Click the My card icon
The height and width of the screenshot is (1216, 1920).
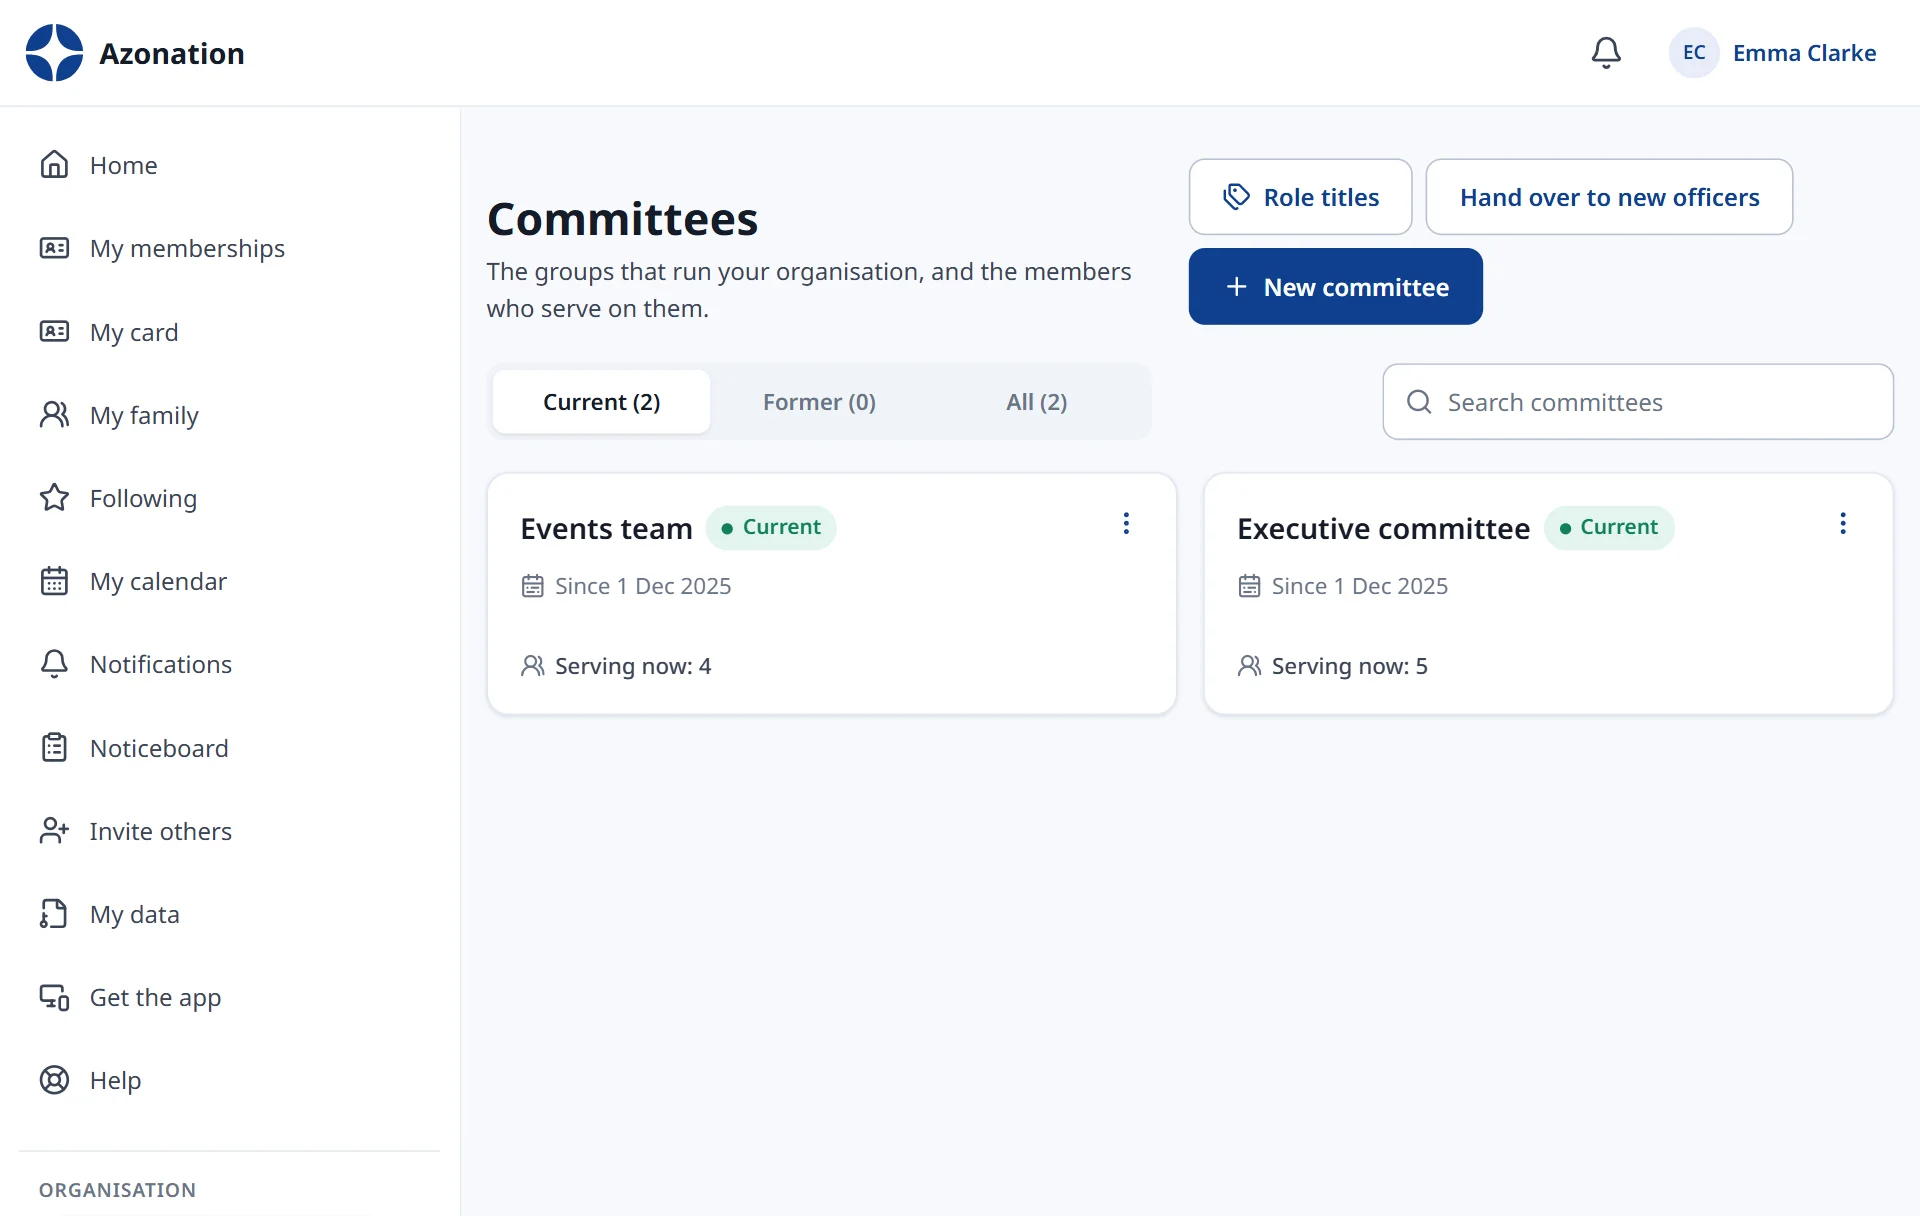click(x=54, y=332)
